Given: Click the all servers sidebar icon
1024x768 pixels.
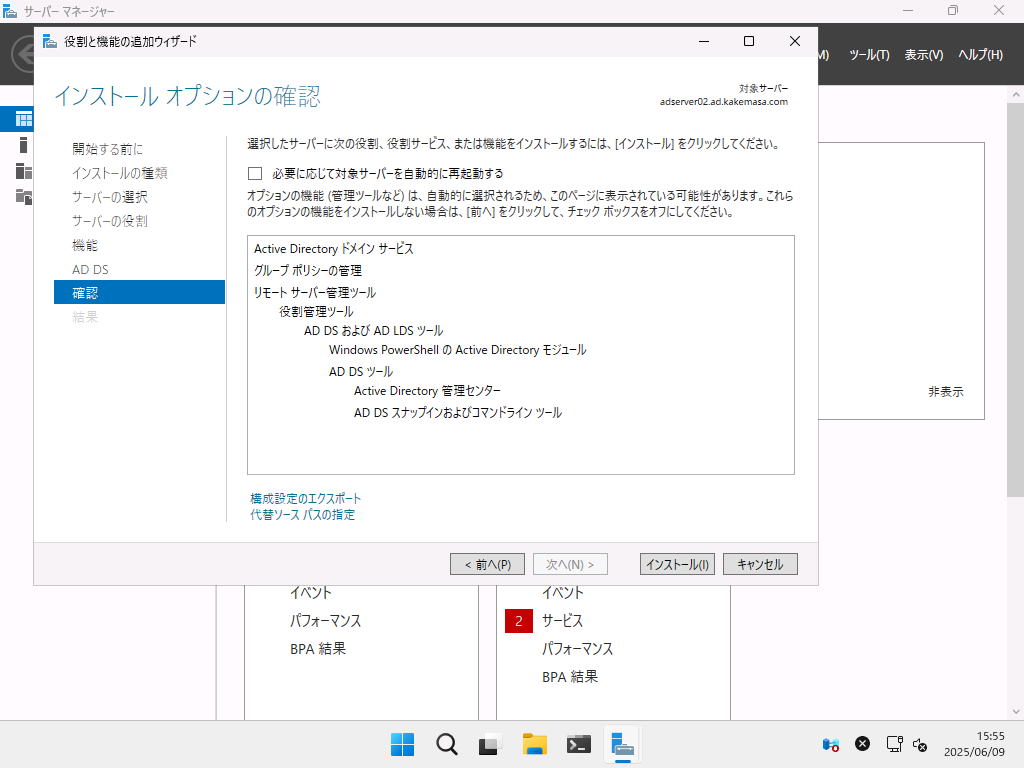Looking at the screenshot, I should click(x=24, y=171).
